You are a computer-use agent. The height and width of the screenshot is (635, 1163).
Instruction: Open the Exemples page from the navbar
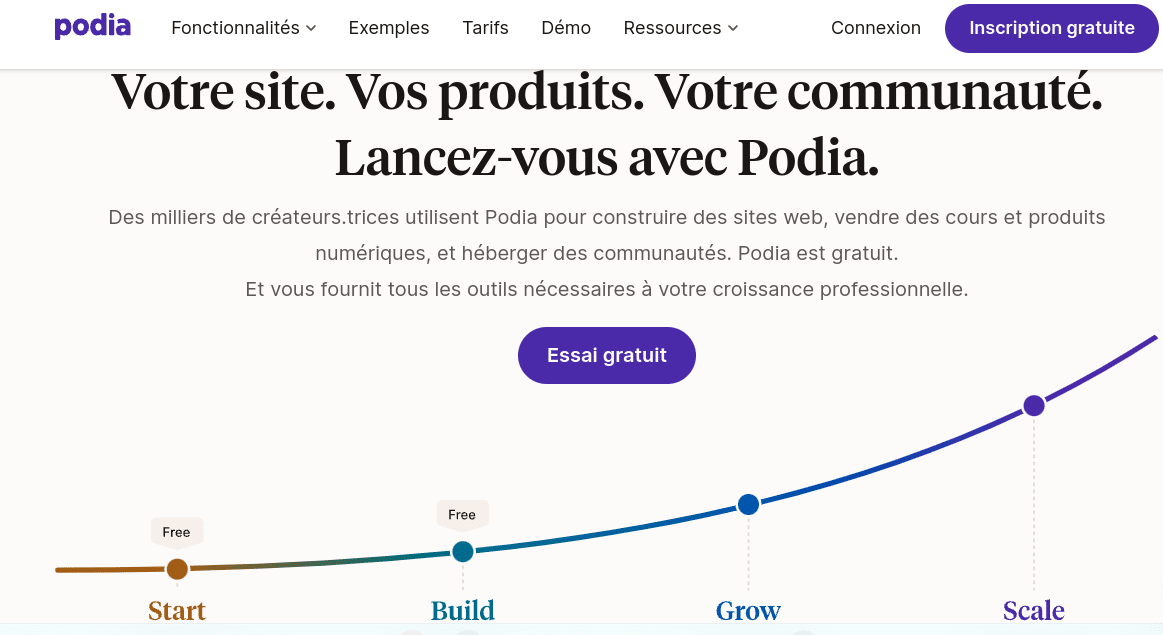tap(389, 28)
